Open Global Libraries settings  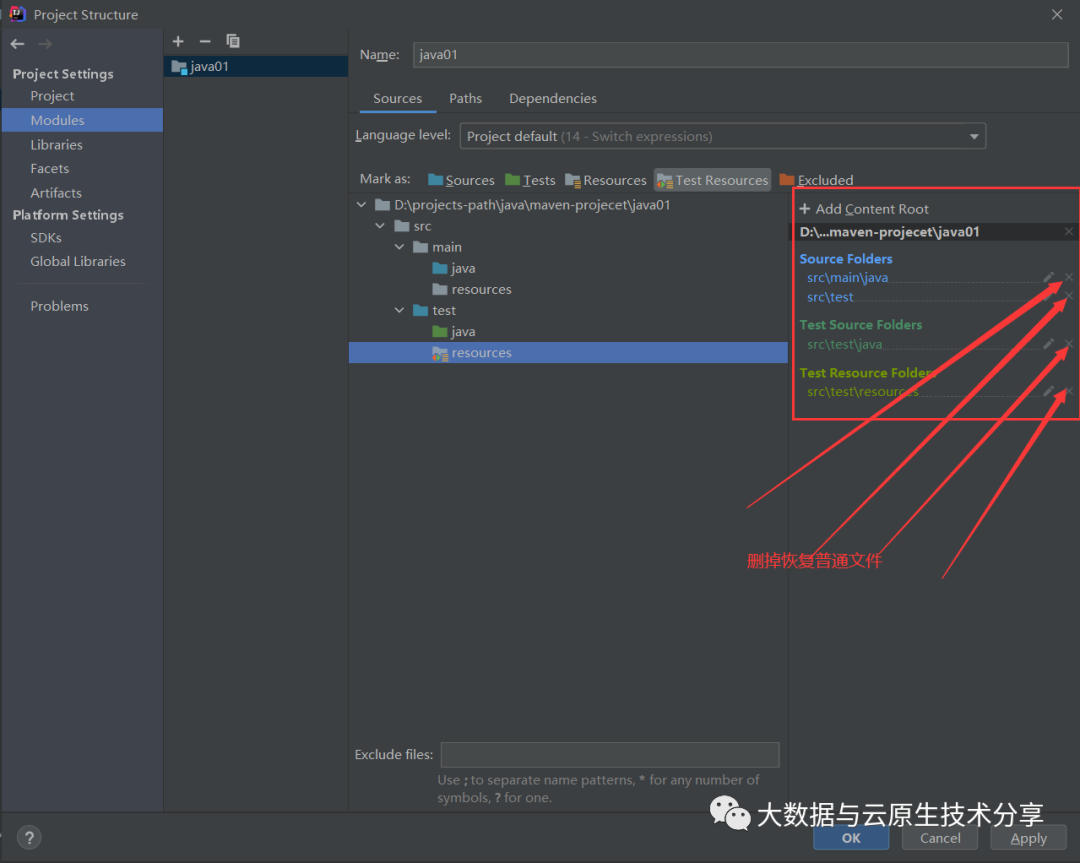78,261
